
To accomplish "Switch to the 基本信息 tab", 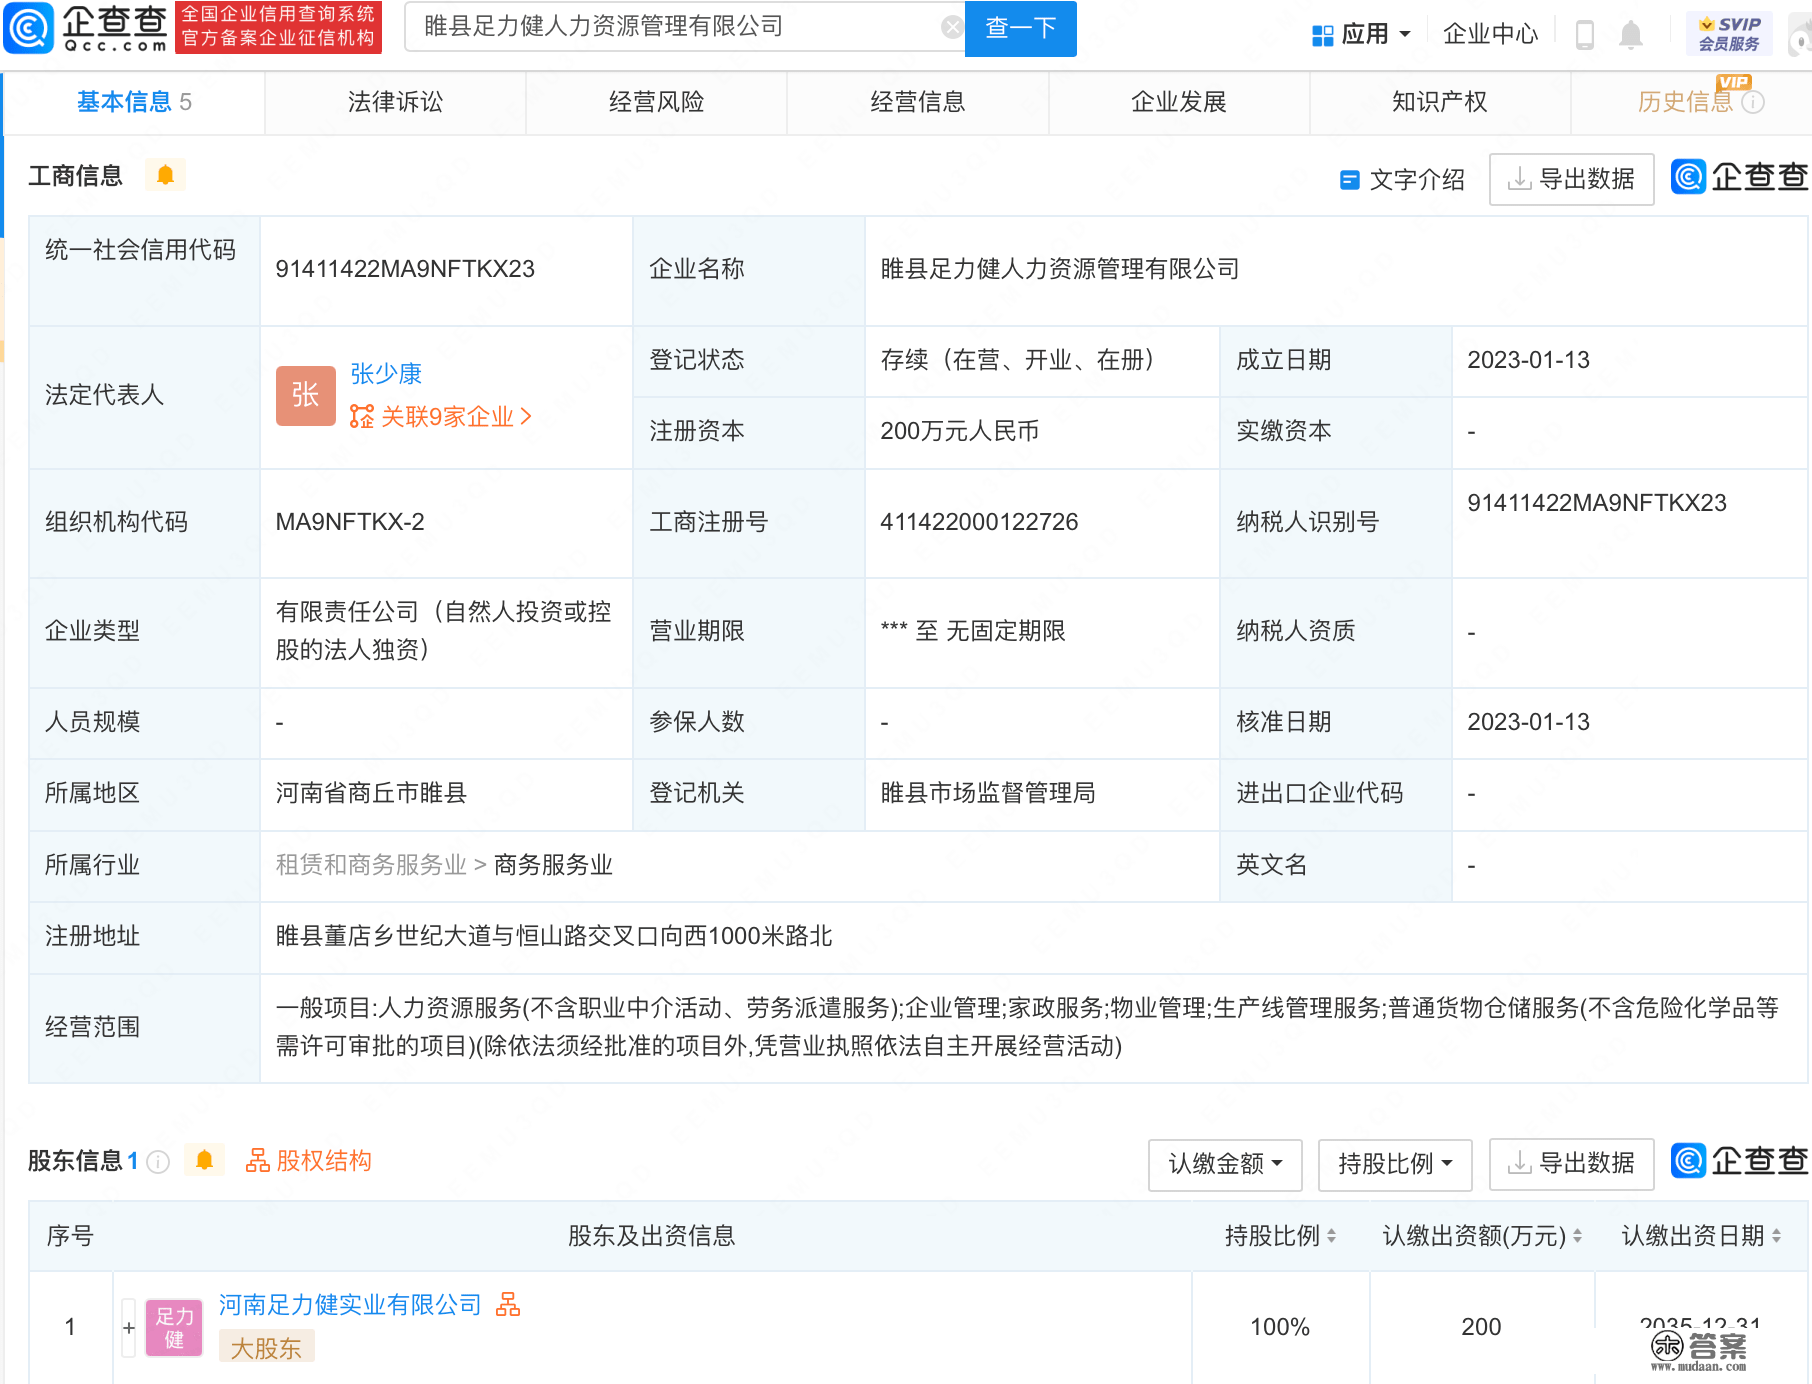I will pos(134,102).
